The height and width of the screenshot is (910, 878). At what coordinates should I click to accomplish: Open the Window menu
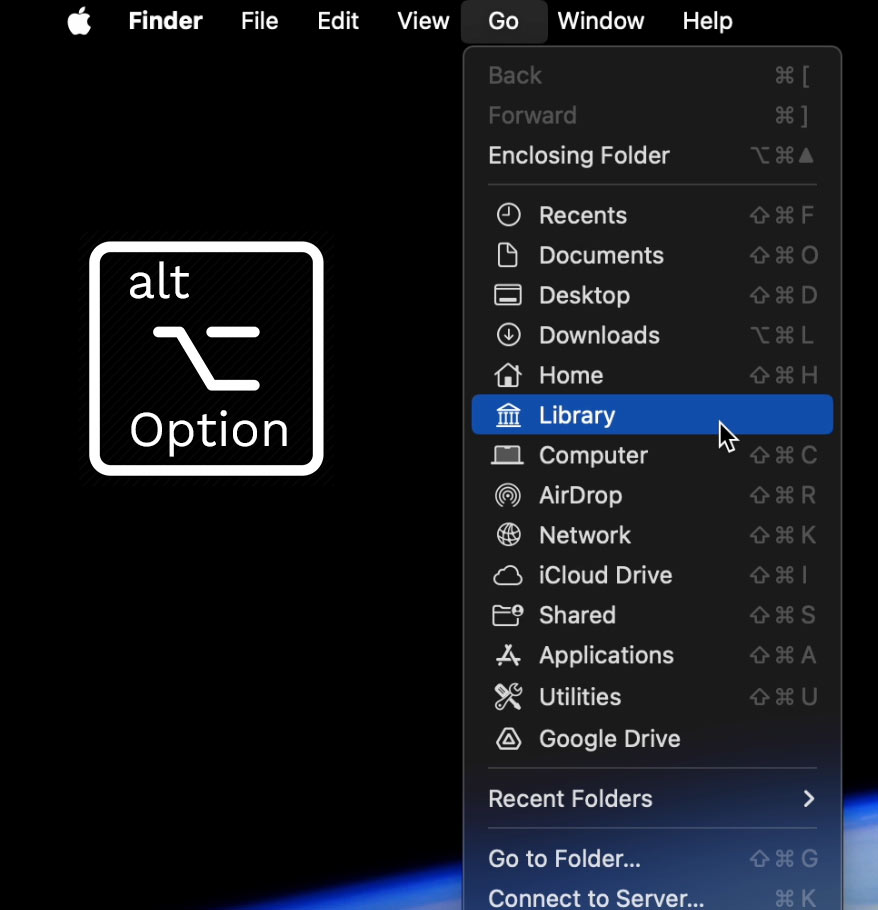click(x=600, y=20)
